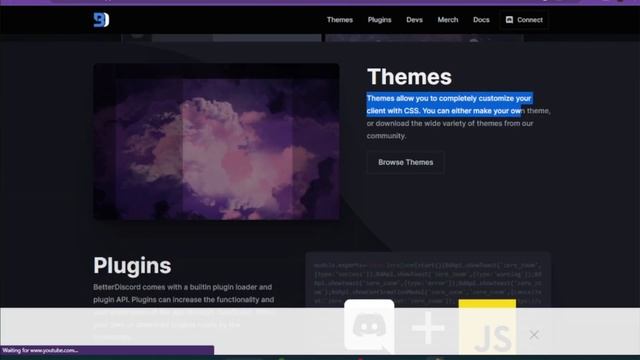The width and height of the screenshot is (640, 360).
Task: Click the Plugins section heading
Action: 132,265
